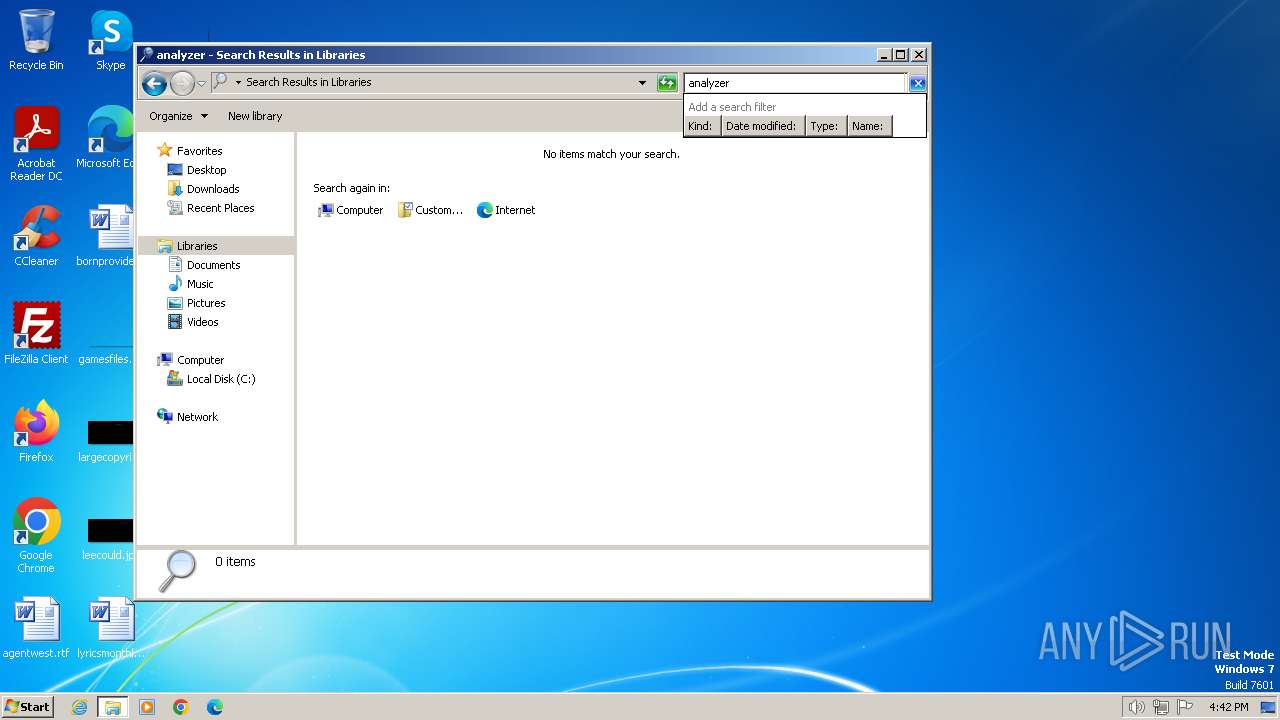Open Recent Places in navigation pane
This screenshot has height=720, width=1280.
[x=220, y=208]
